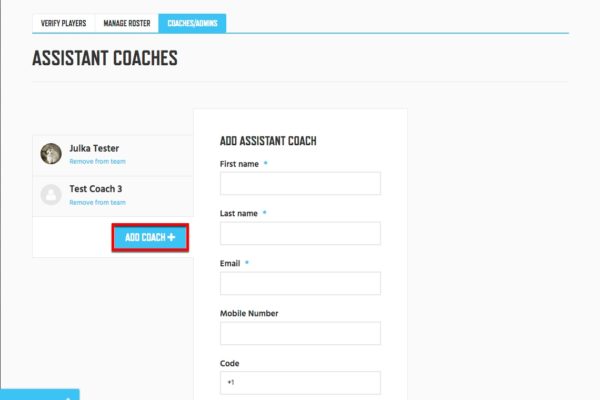Click the Add Coach button
The width and height of the screenshot is (600, 400).
coord(150,238)
